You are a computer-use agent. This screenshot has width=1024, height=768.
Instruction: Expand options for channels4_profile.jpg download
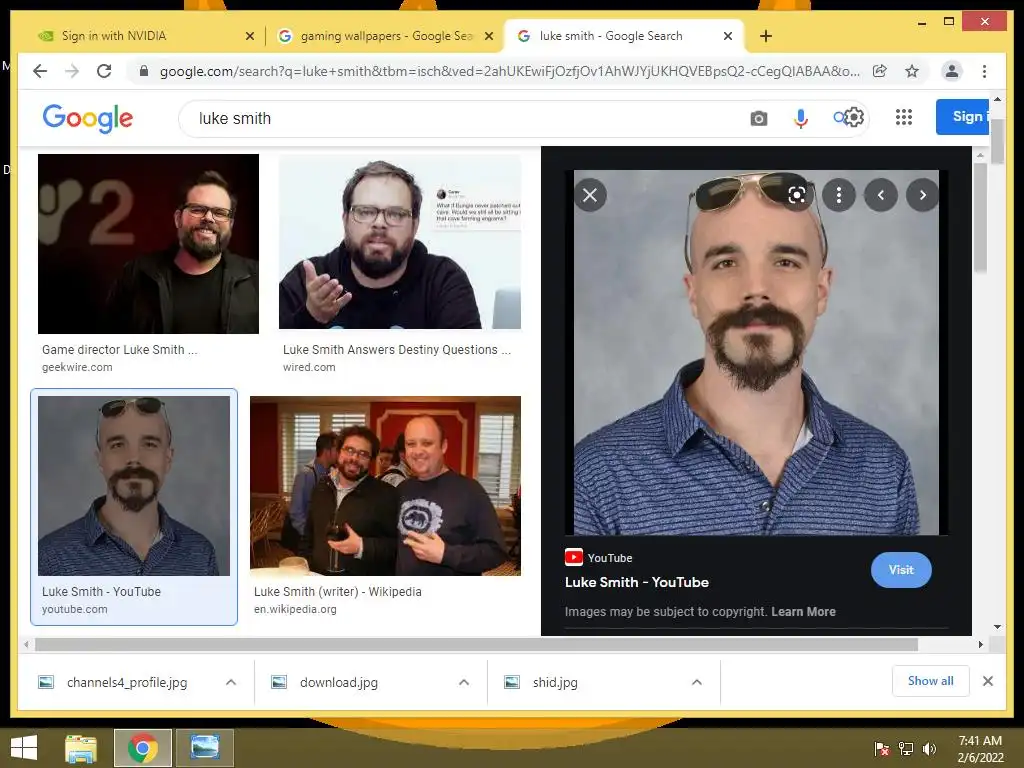[x=231, y=682]
